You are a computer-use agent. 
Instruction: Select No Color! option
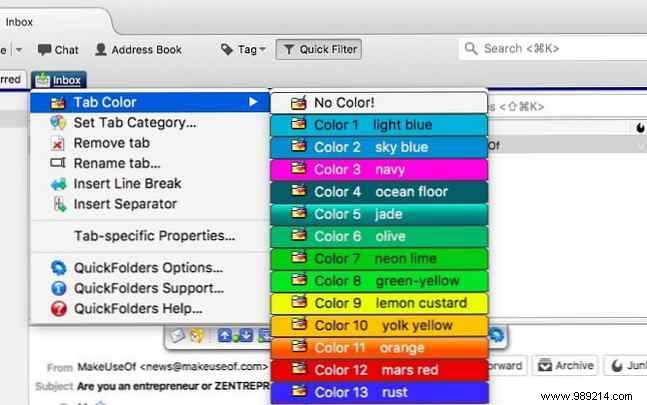click(x=379, y=103)
